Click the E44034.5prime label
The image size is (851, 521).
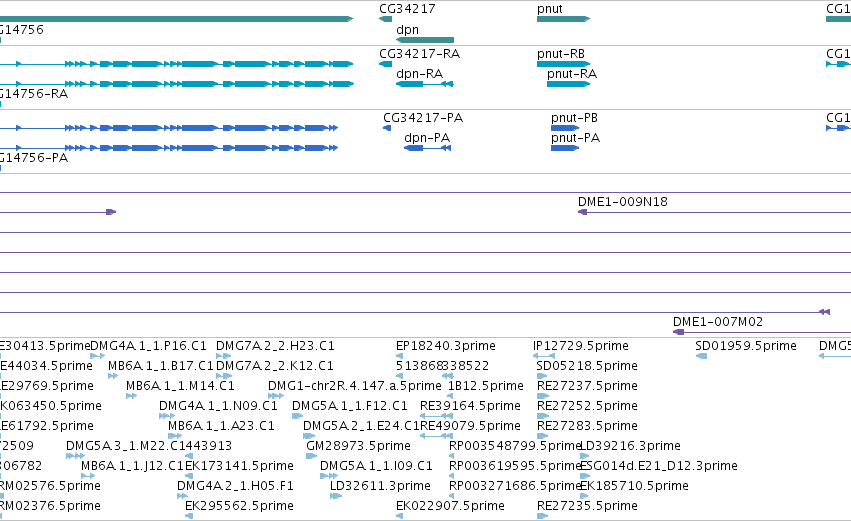point(46,366)
